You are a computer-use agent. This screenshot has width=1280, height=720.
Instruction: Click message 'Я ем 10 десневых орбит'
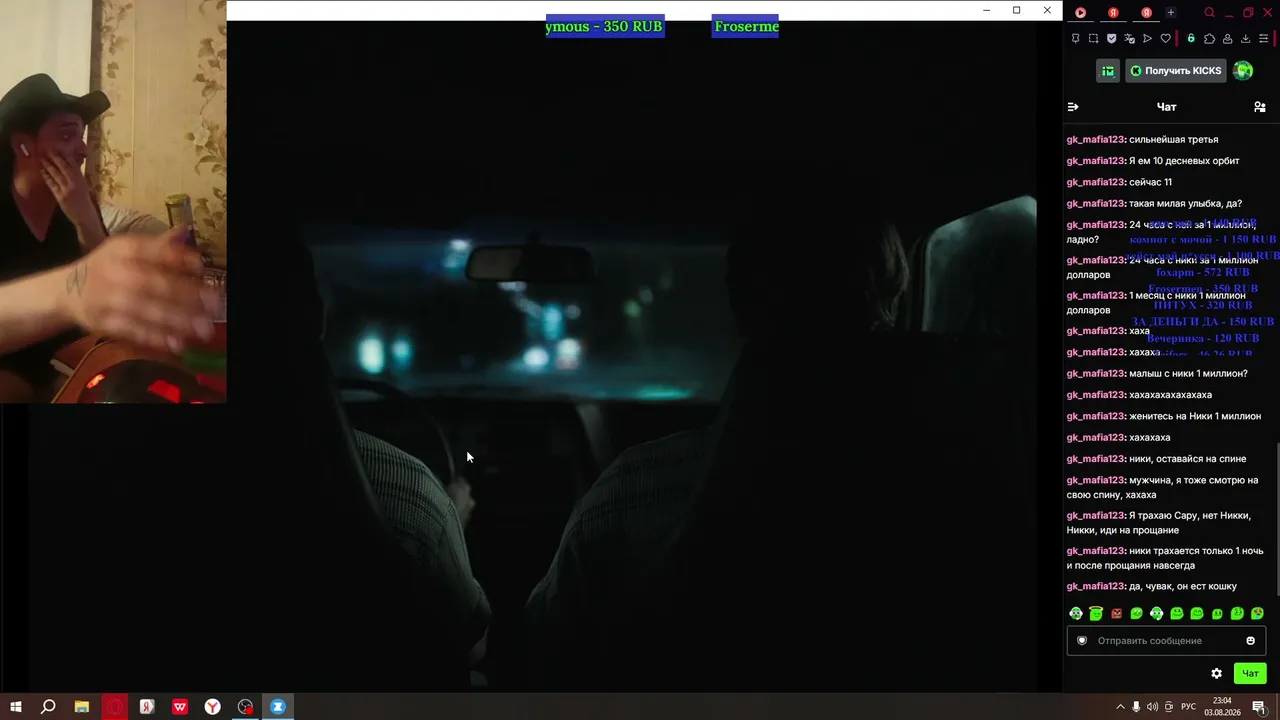tap(1184, 161)
